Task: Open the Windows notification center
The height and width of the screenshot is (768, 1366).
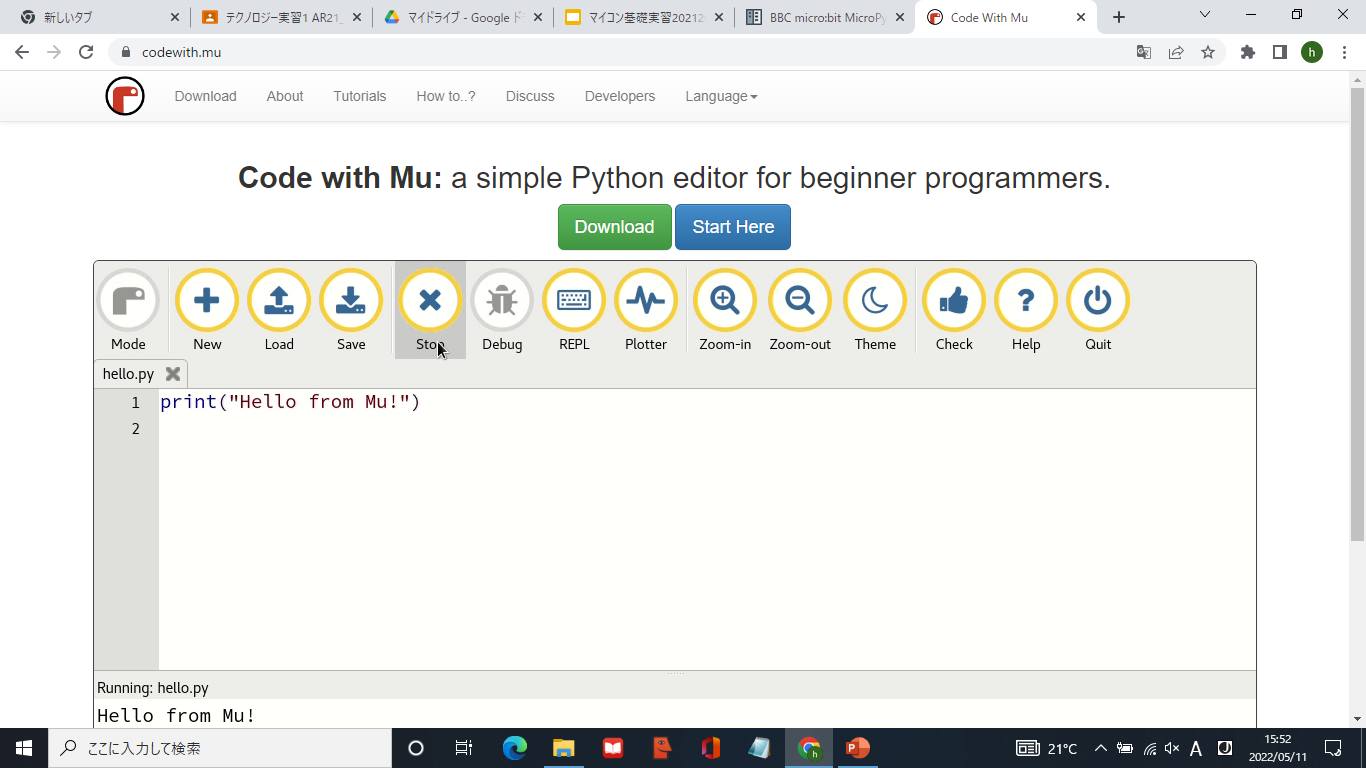Action: point(1333,748)
